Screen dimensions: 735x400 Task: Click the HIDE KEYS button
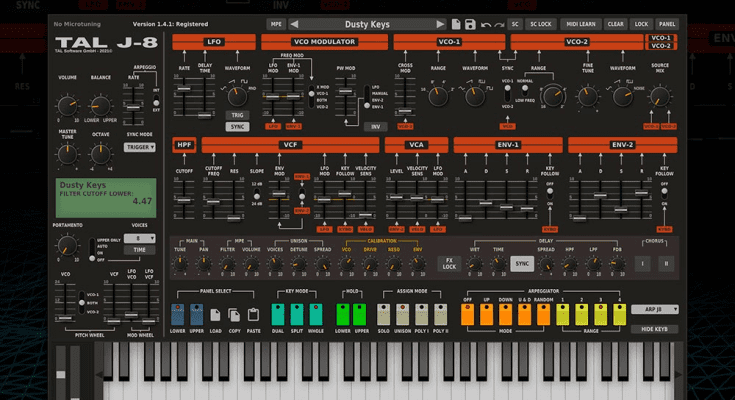[x=655, y=329]
